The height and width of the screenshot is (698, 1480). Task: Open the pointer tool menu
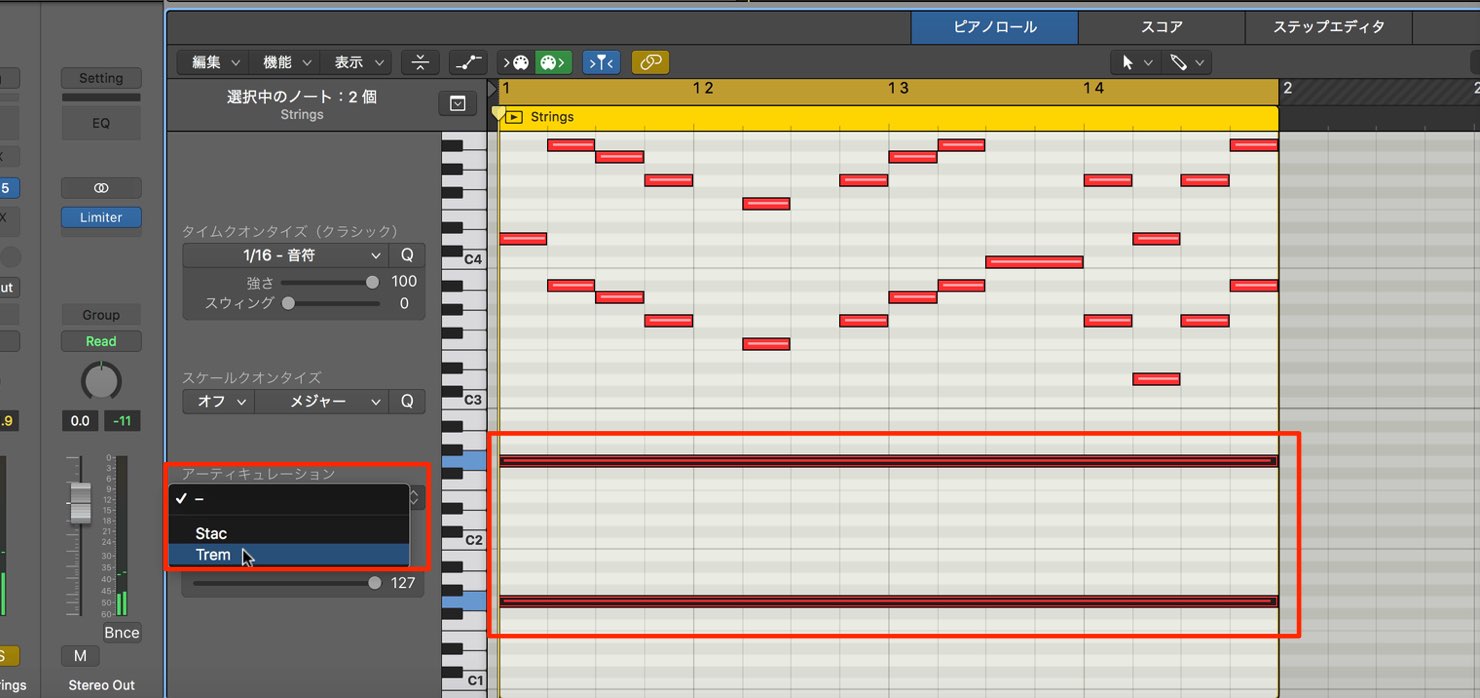tap(1136, 63)
